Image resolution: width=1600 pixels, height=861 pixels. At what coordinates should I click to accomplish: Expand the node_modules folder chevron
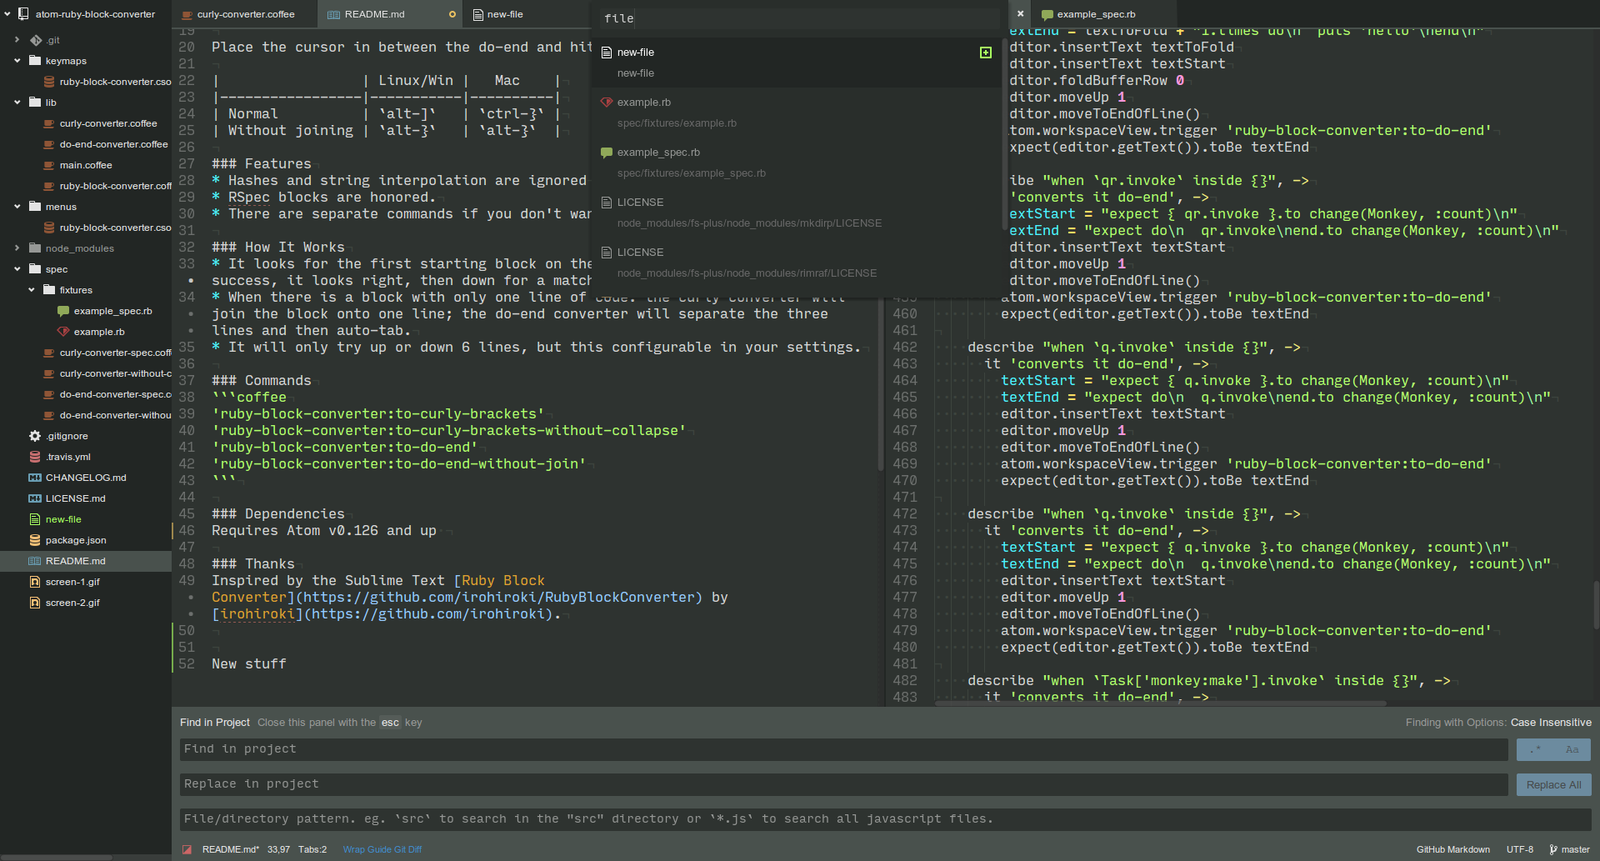[x=17, y=248]
